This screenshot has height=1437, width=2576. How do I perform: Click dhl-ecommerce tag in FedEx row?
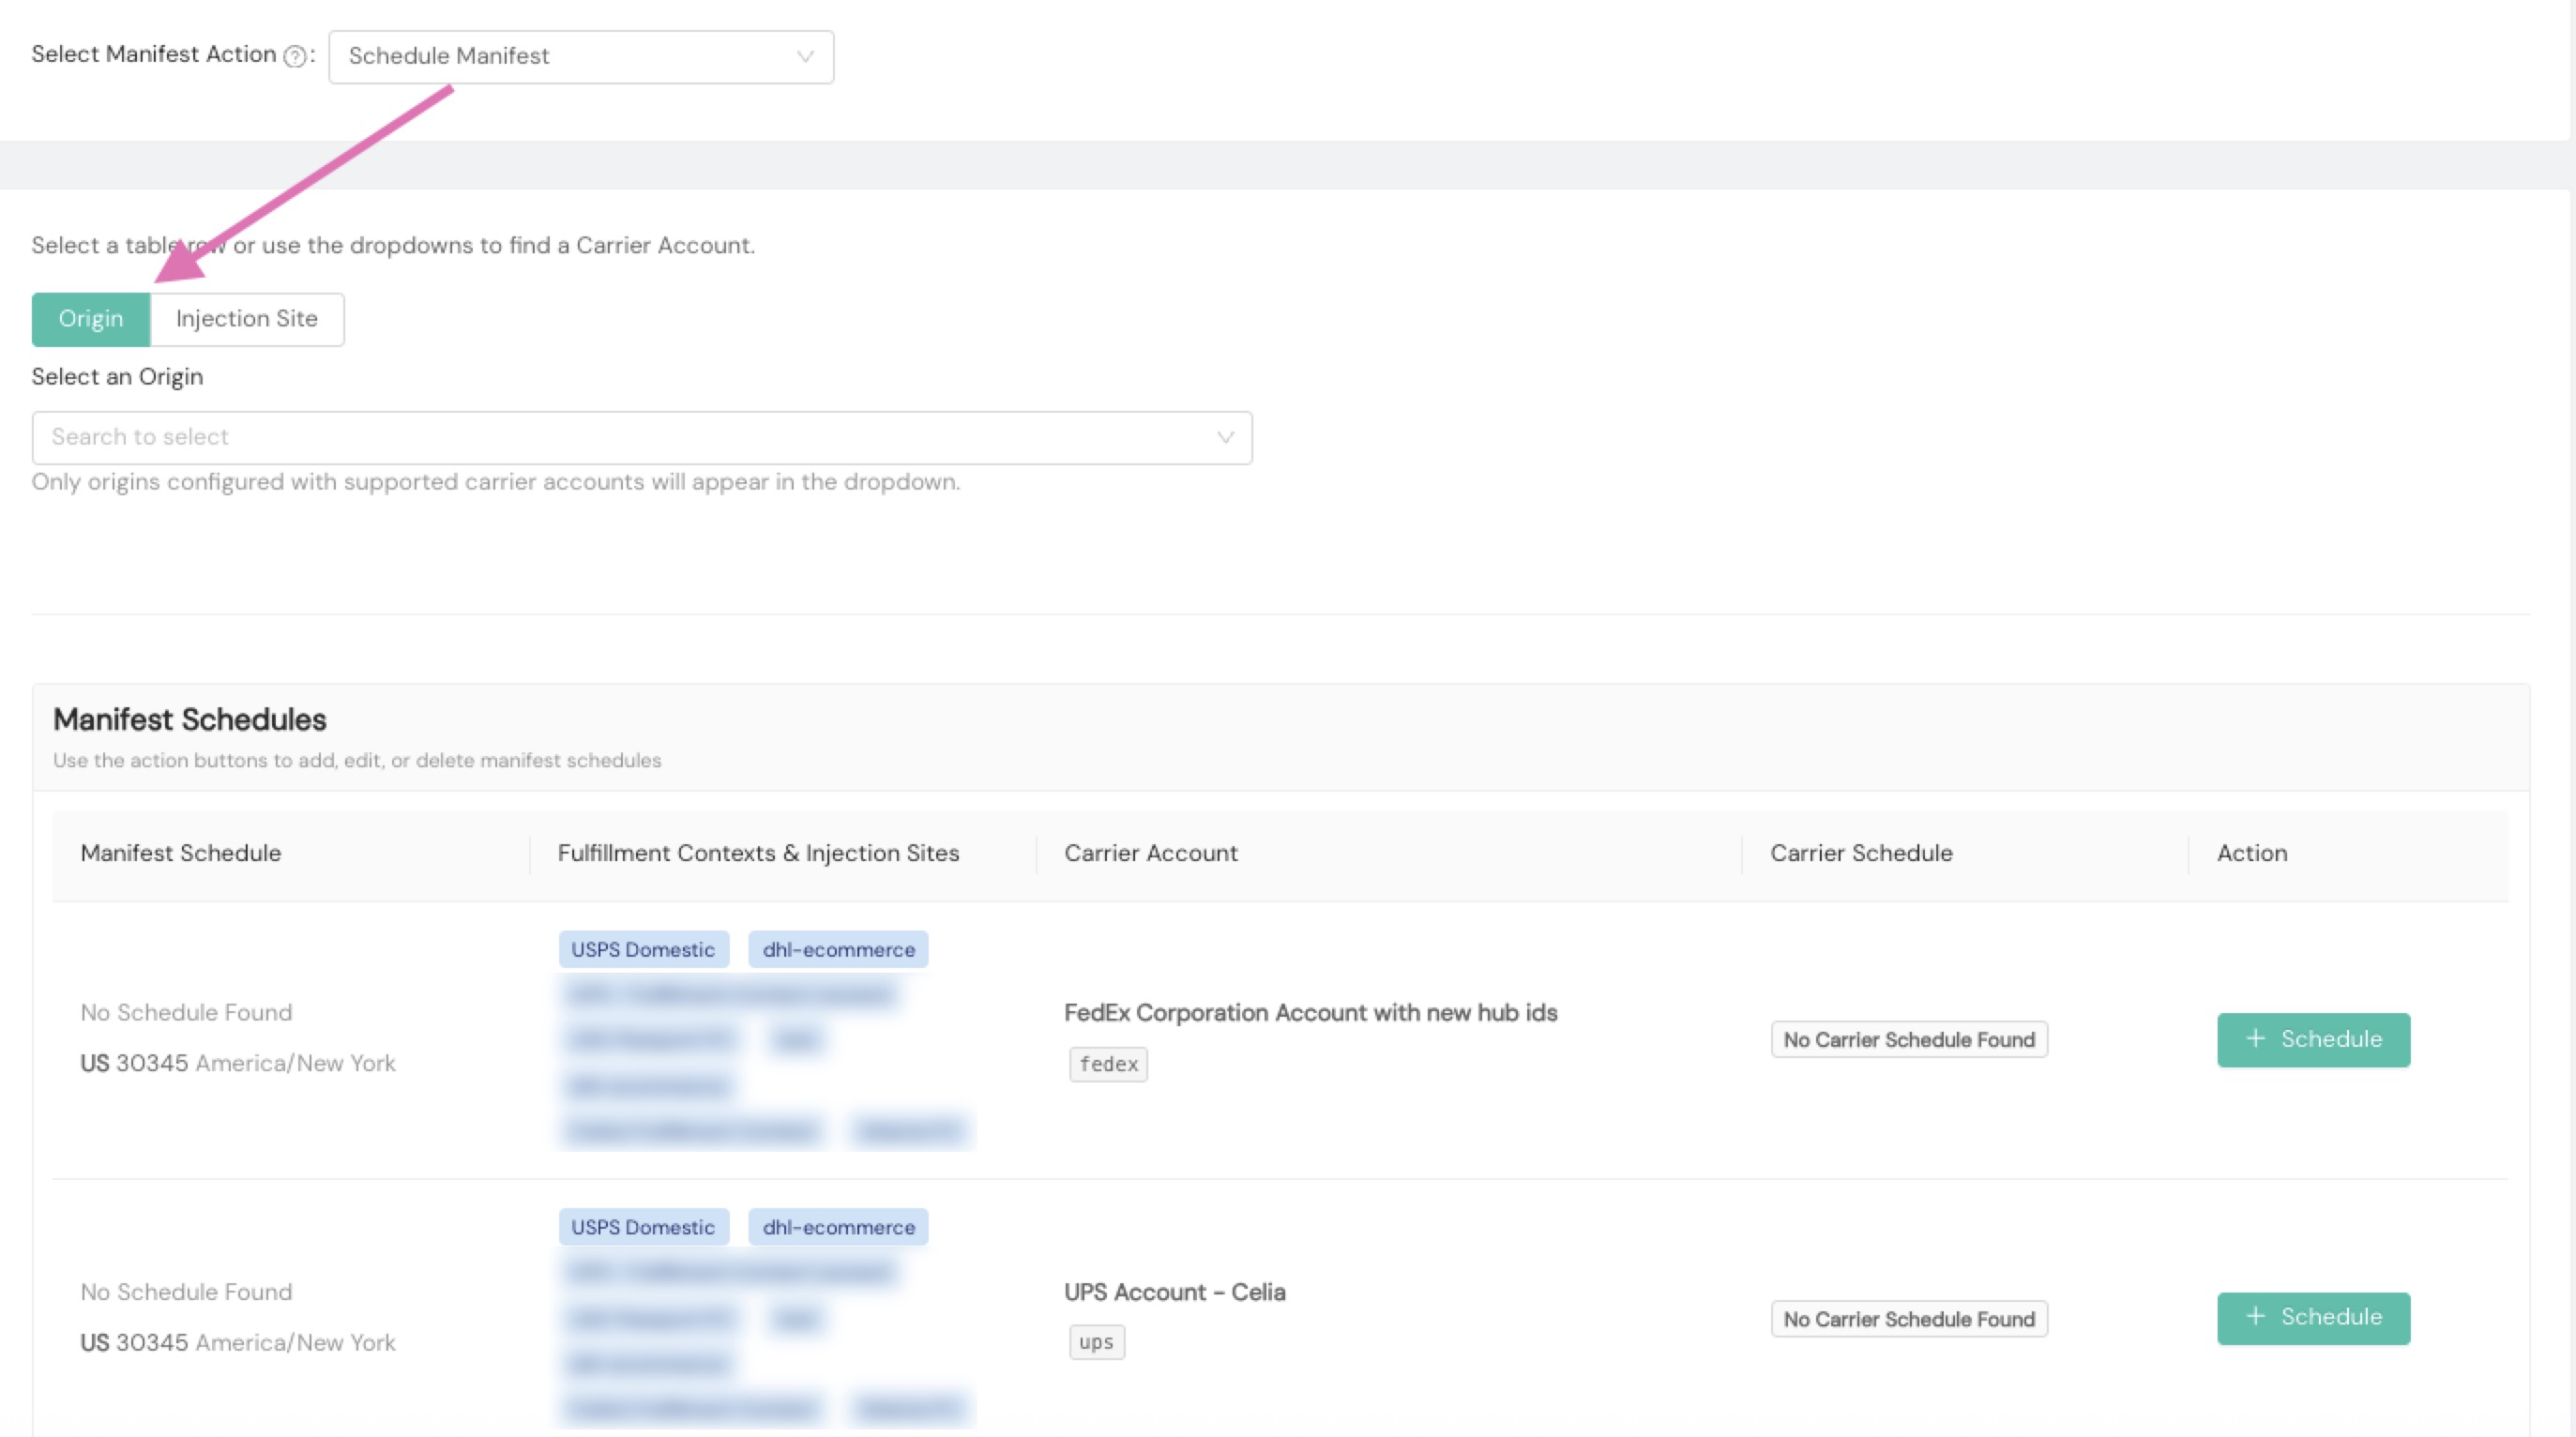click(838, 949)
